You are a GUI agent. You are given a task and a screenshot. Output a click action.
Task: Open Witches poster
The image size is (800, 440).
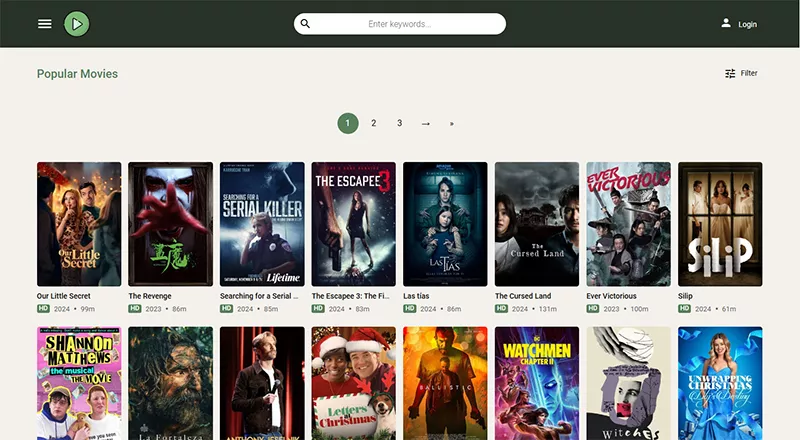click(629, 383)
